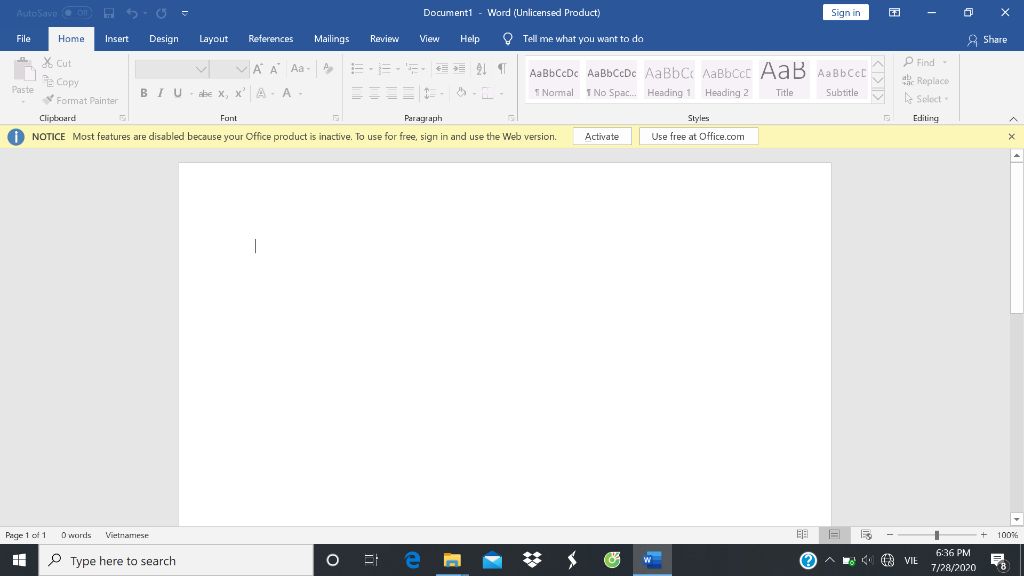Click the Bullets list icon
1024x576 pixels.
click(357, 69)
